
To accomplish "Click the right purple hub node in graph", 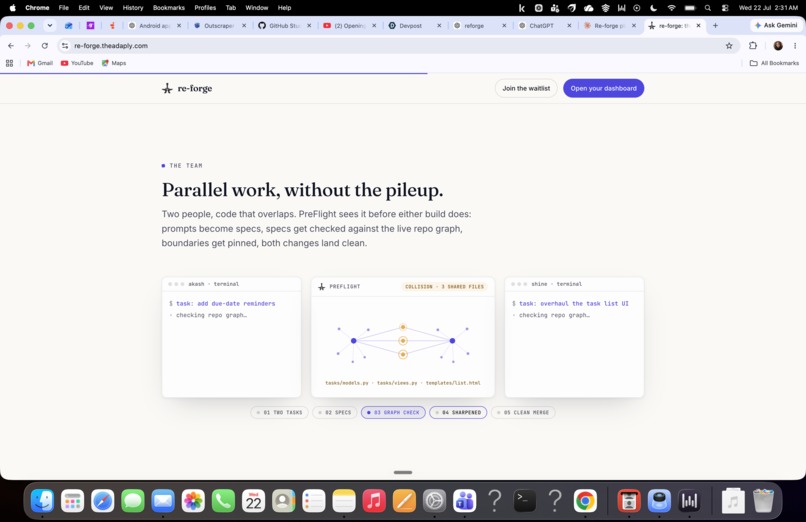I will click(452, 341).
